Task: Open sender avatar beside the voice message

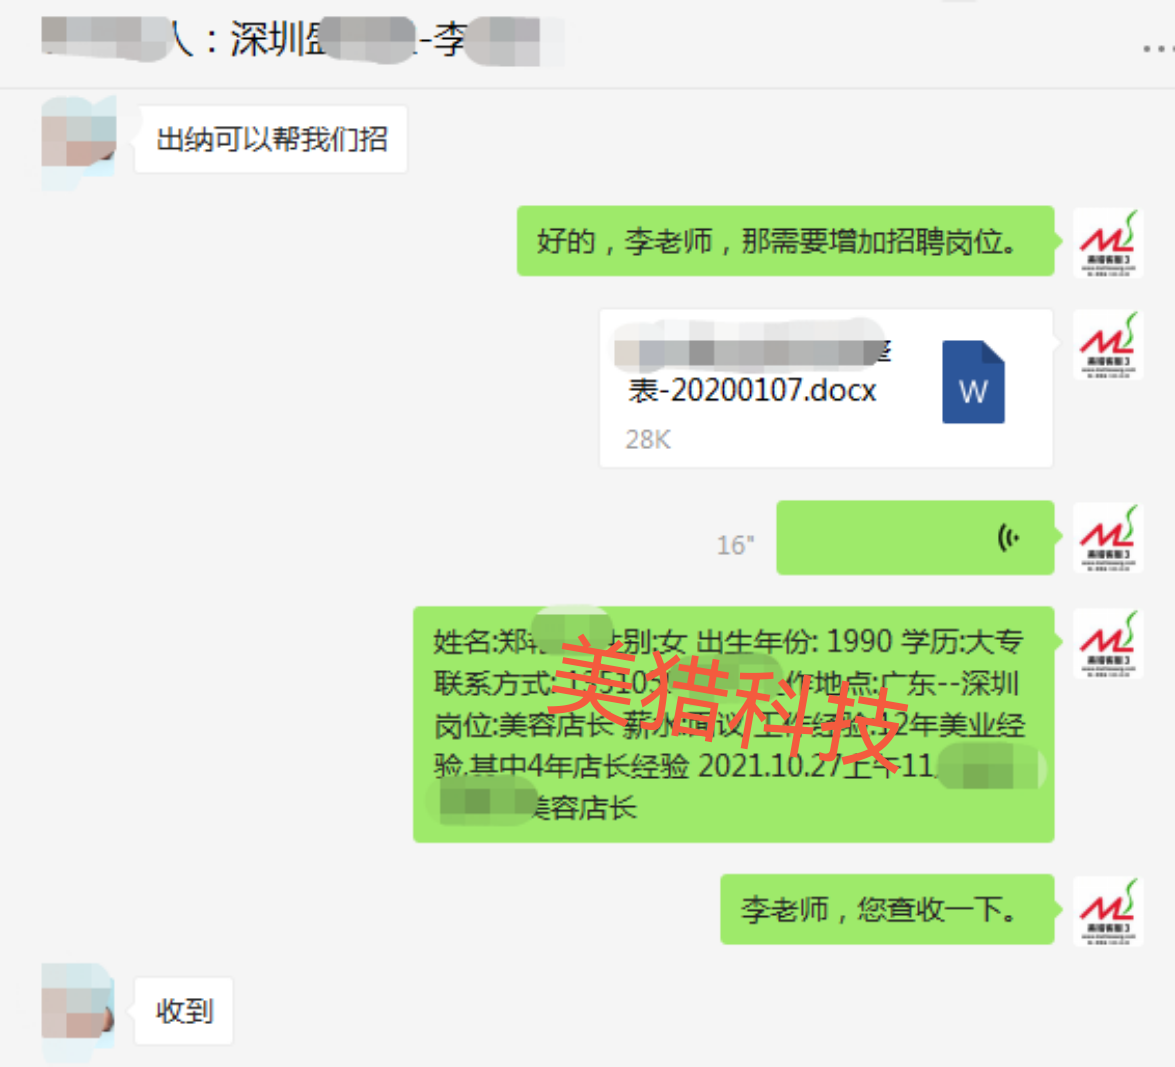Action: (x=1108, y=538)
